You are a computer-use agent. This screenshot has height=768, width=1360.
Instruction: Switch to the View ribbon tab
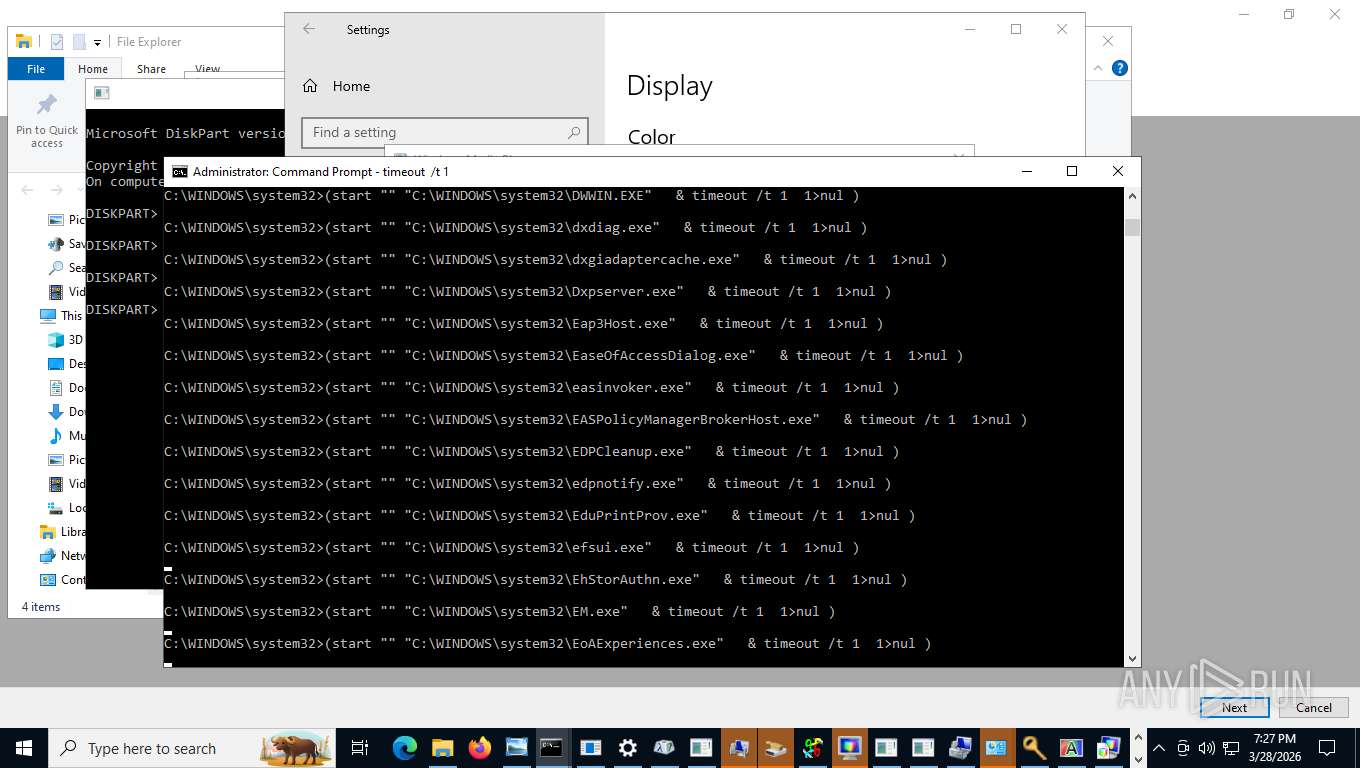coord(207,69)
